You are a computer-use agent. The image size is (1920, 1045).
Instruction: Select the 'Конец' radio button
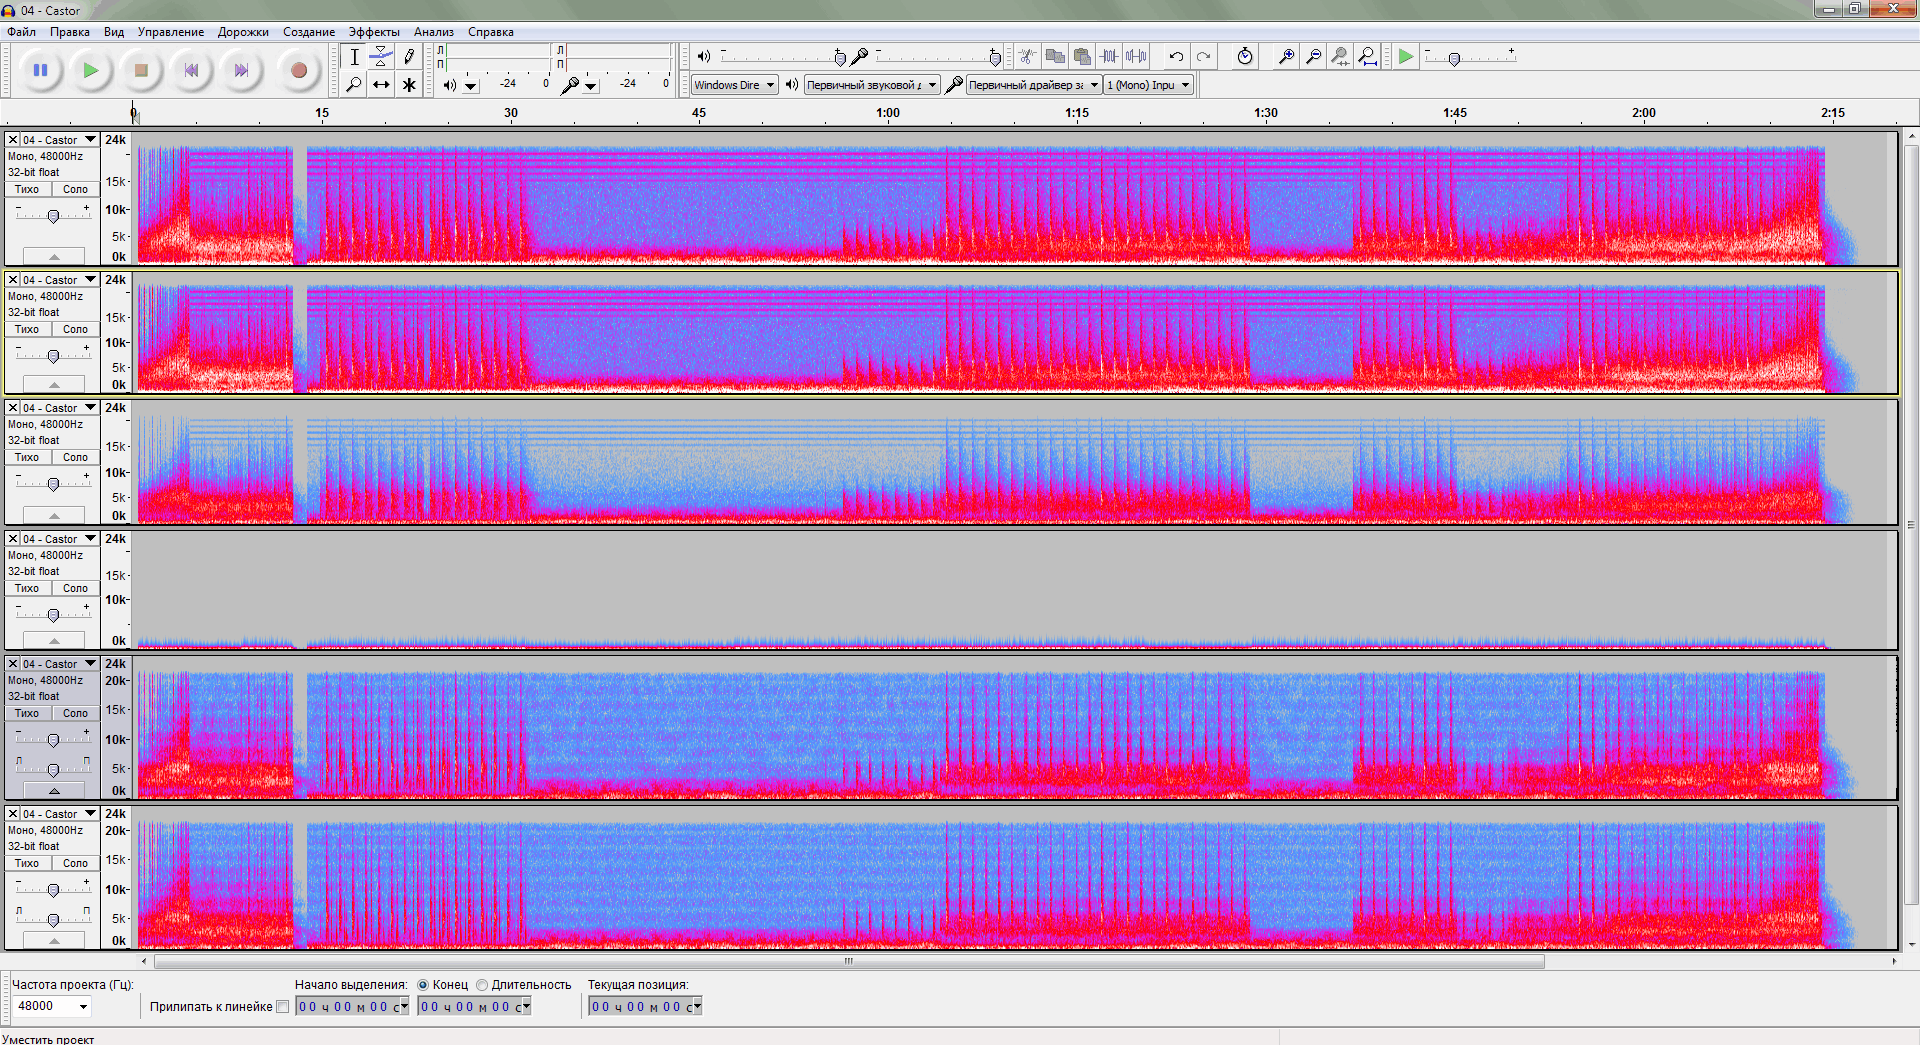[x=423, y=985]
